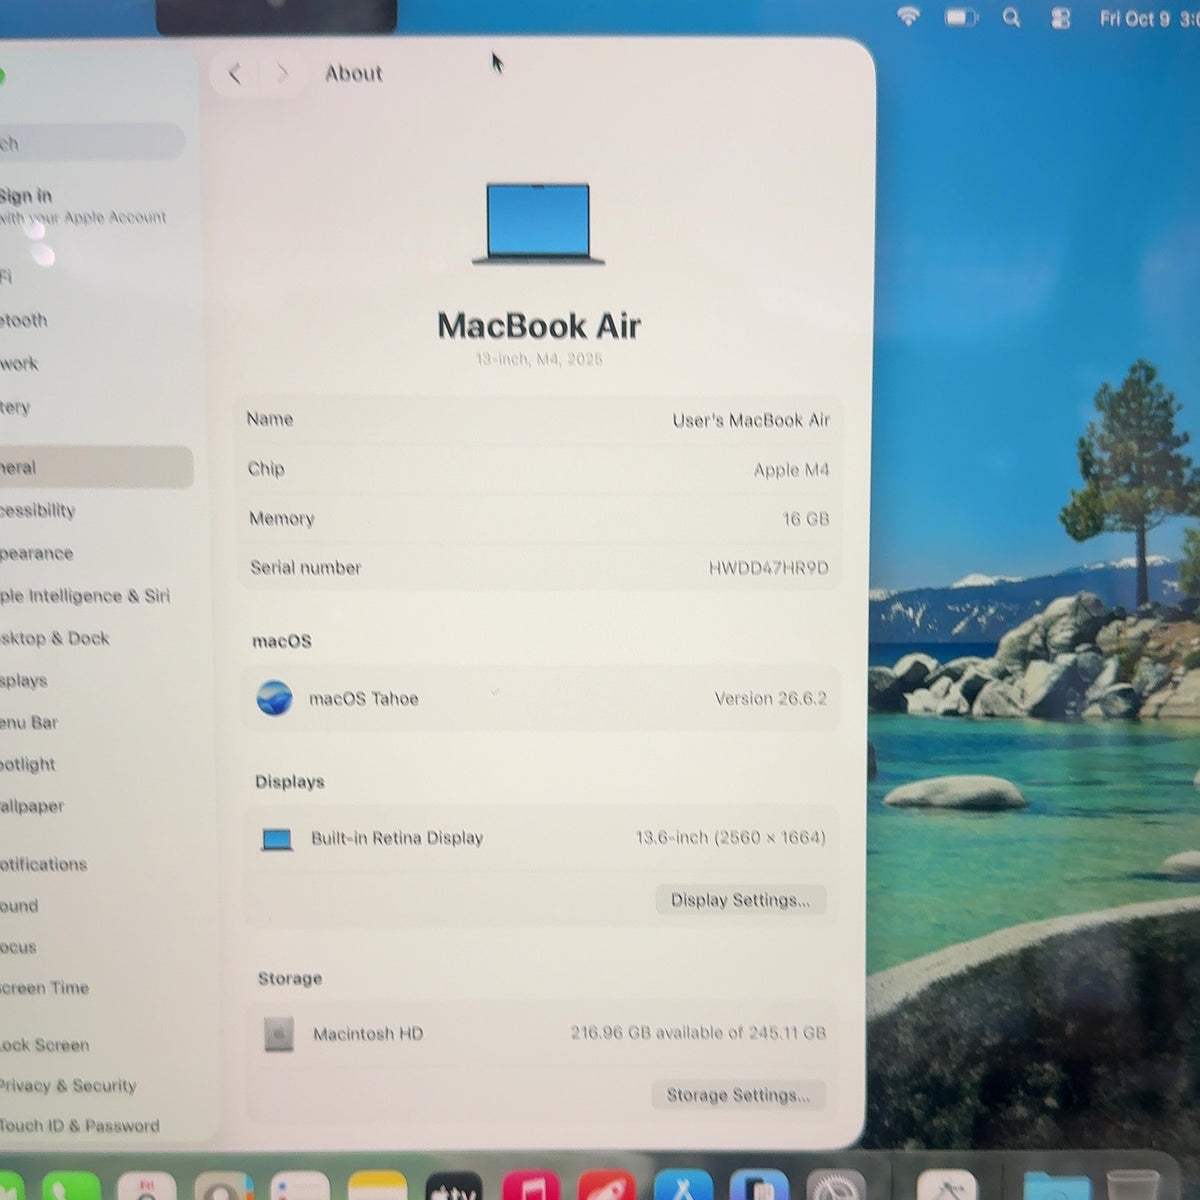The image size is (1200, 1200).
Task: Open Notes app from the Dock
Action: coord(377,1186)
